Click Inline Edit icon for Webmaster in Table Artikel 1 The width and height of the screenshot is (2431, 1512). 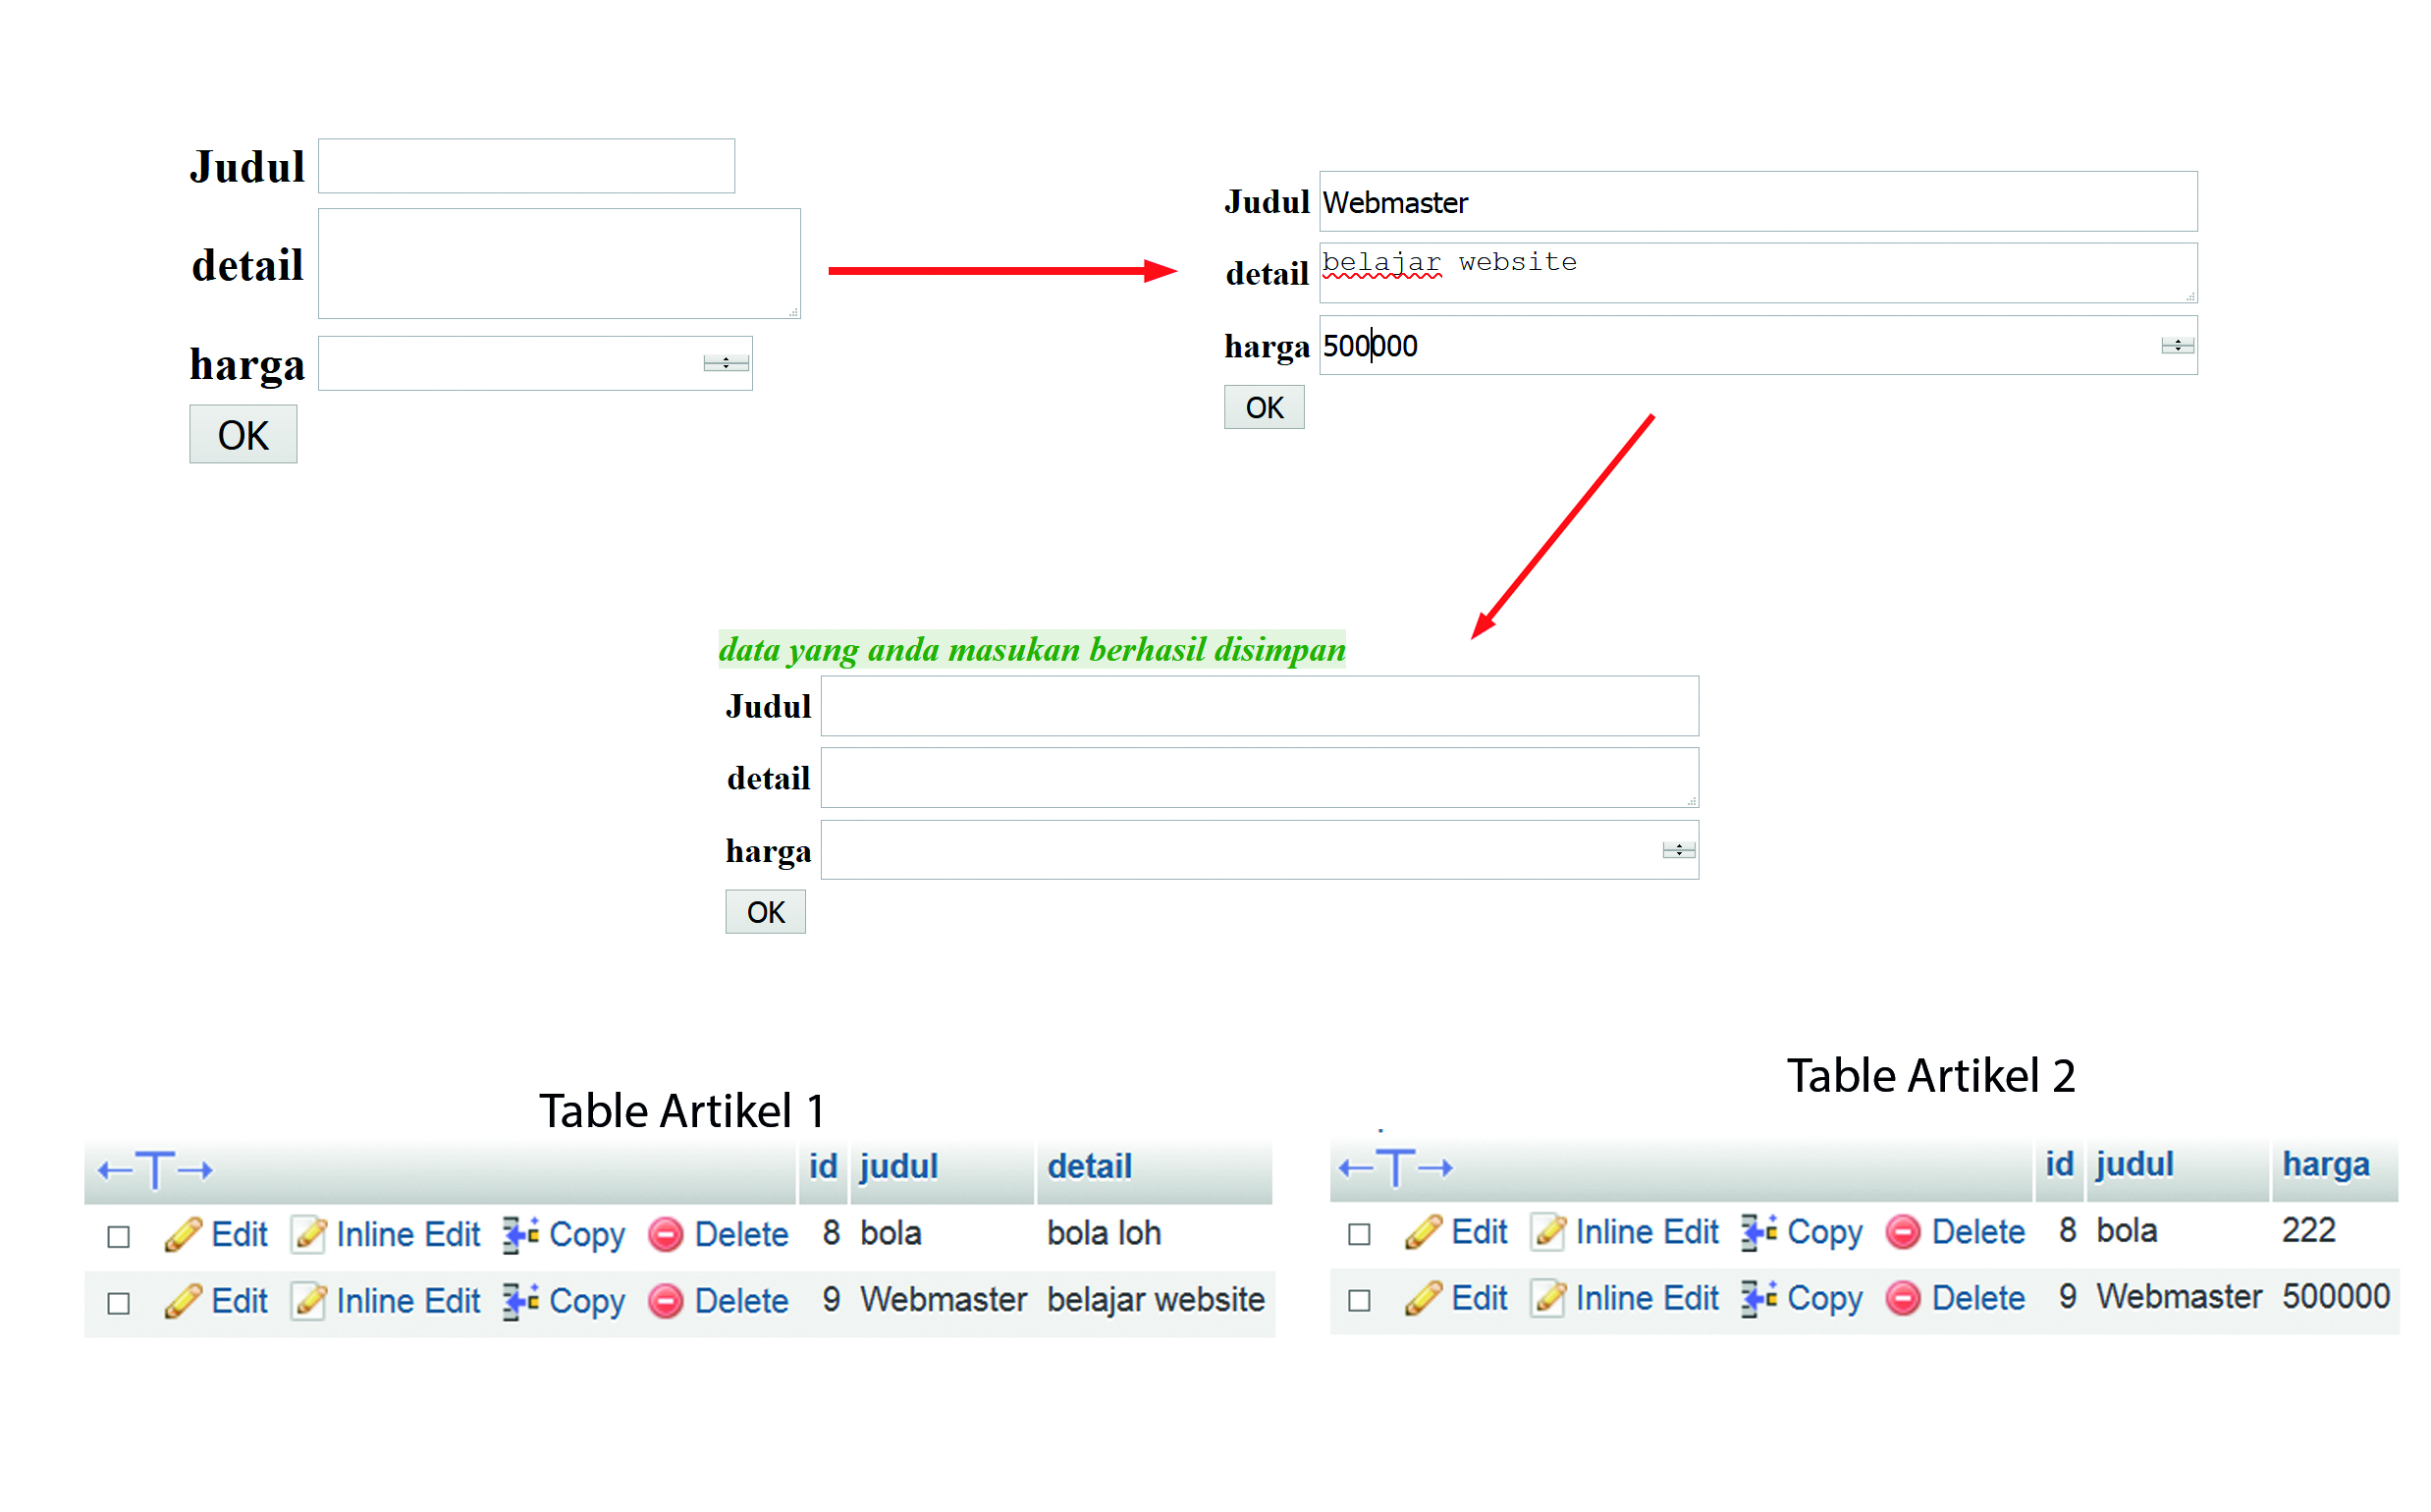click(x=309, y=1302)
